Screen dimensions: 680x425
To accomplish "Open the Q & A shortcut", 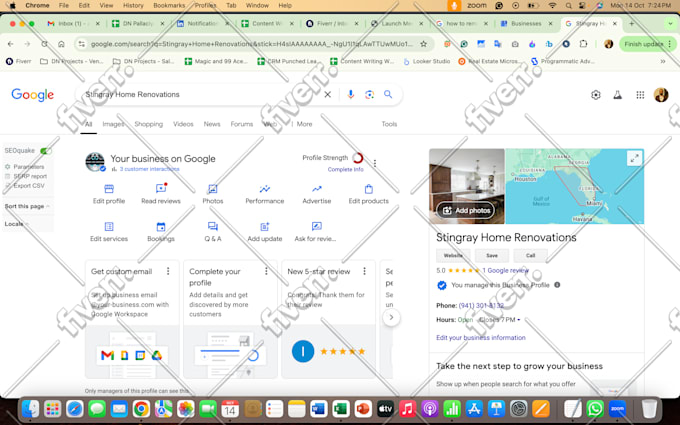I will 212,232.
